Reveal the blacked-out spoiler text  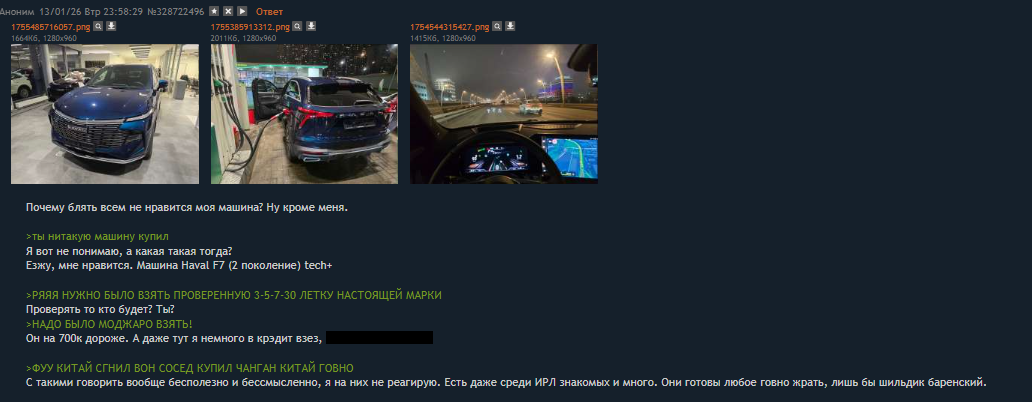[380, 338]
